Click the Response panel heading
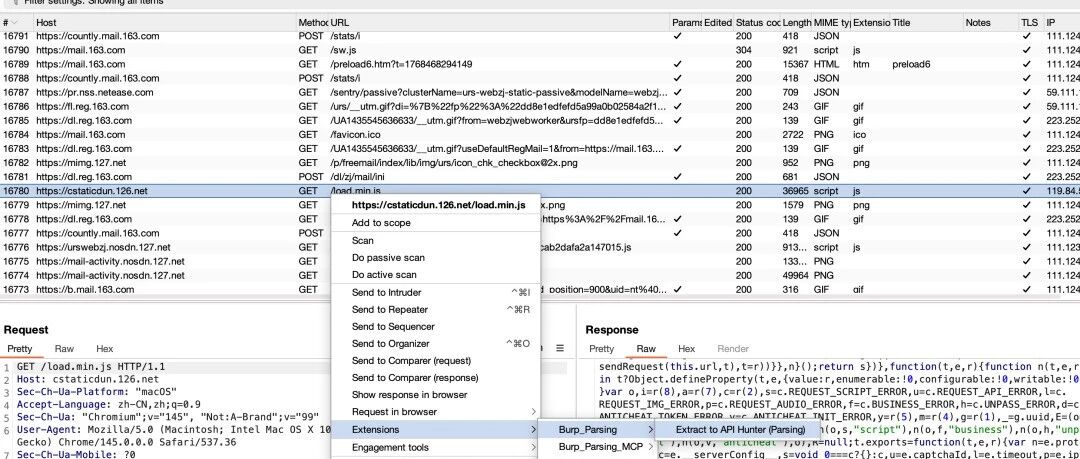Screen dimensions: 1080x459 (612, 329)
